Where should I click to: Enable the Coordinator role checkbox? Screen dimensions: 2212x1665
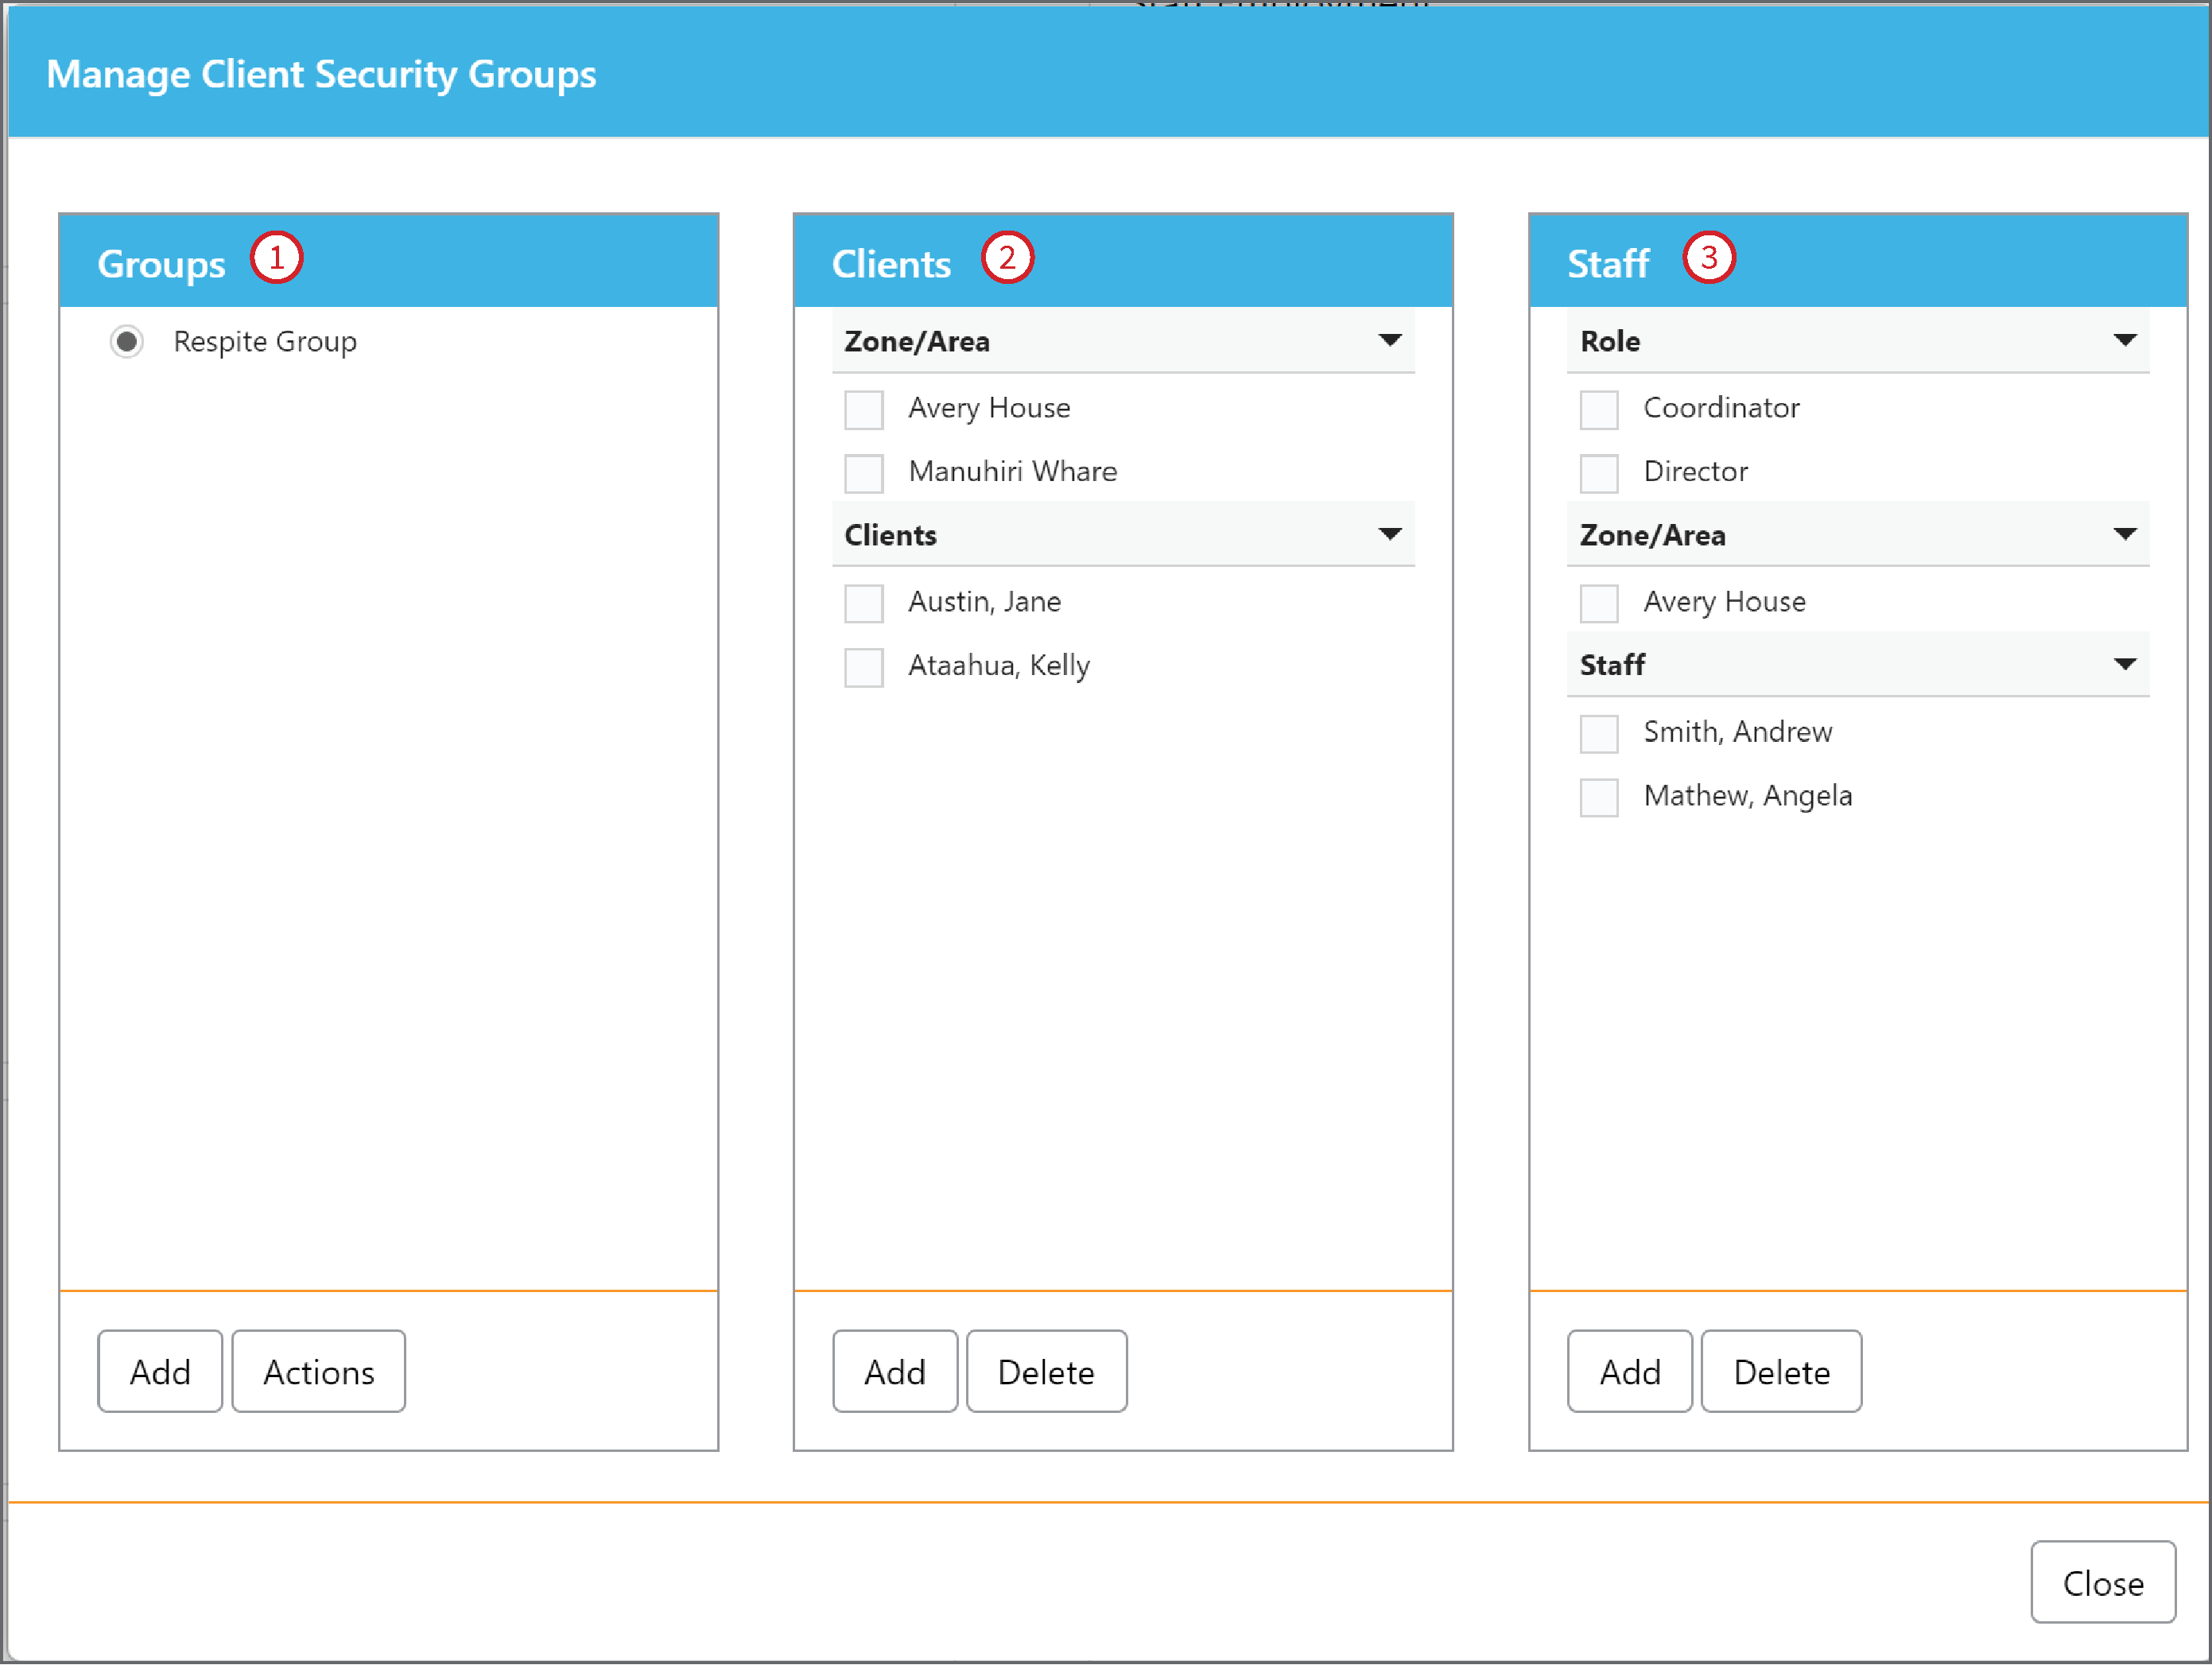click(x=1599, y=409)
